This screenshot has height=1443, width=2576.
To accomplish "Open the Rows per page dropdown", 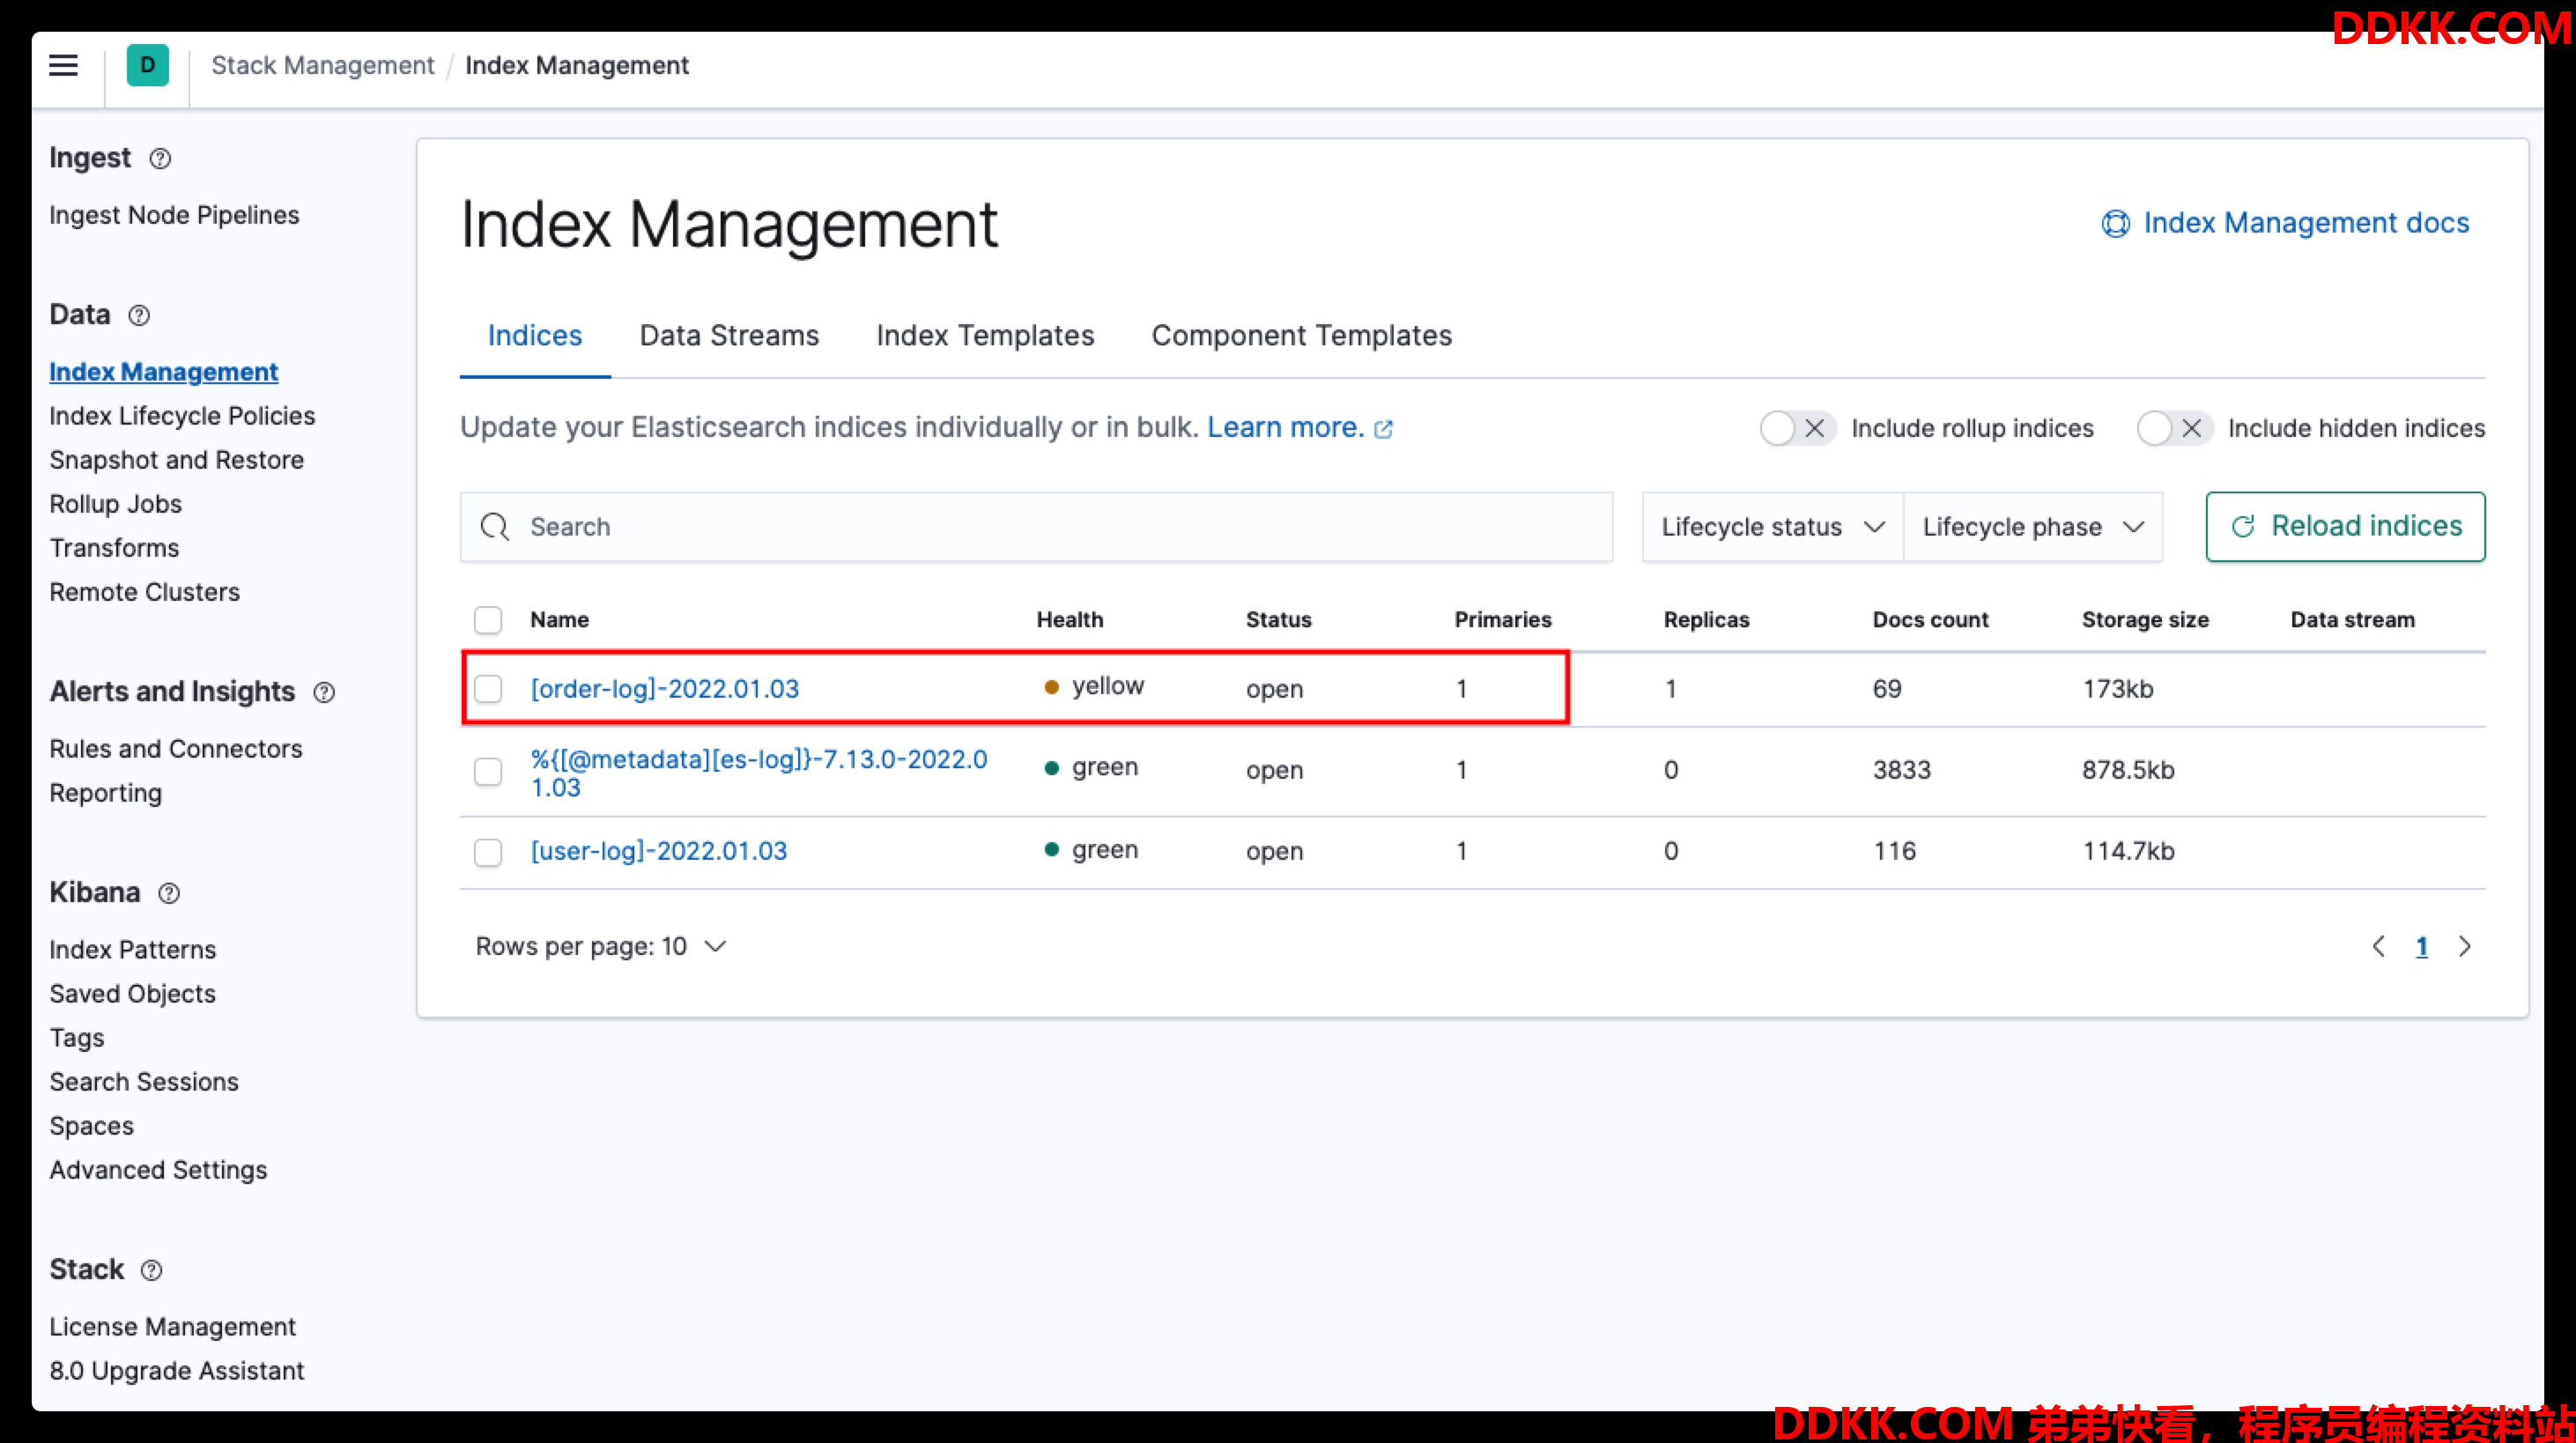I will (601, 947).
